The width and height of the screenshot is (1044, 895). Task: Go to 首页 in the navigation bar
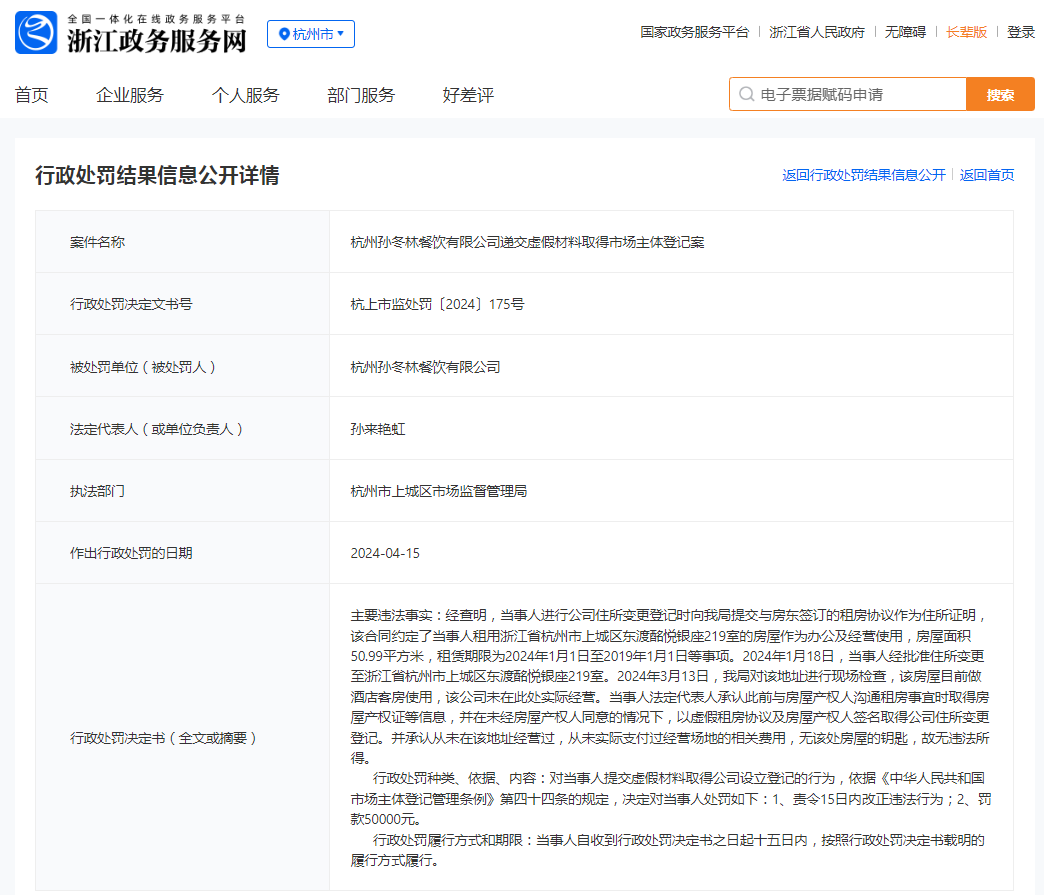point(31,95)
